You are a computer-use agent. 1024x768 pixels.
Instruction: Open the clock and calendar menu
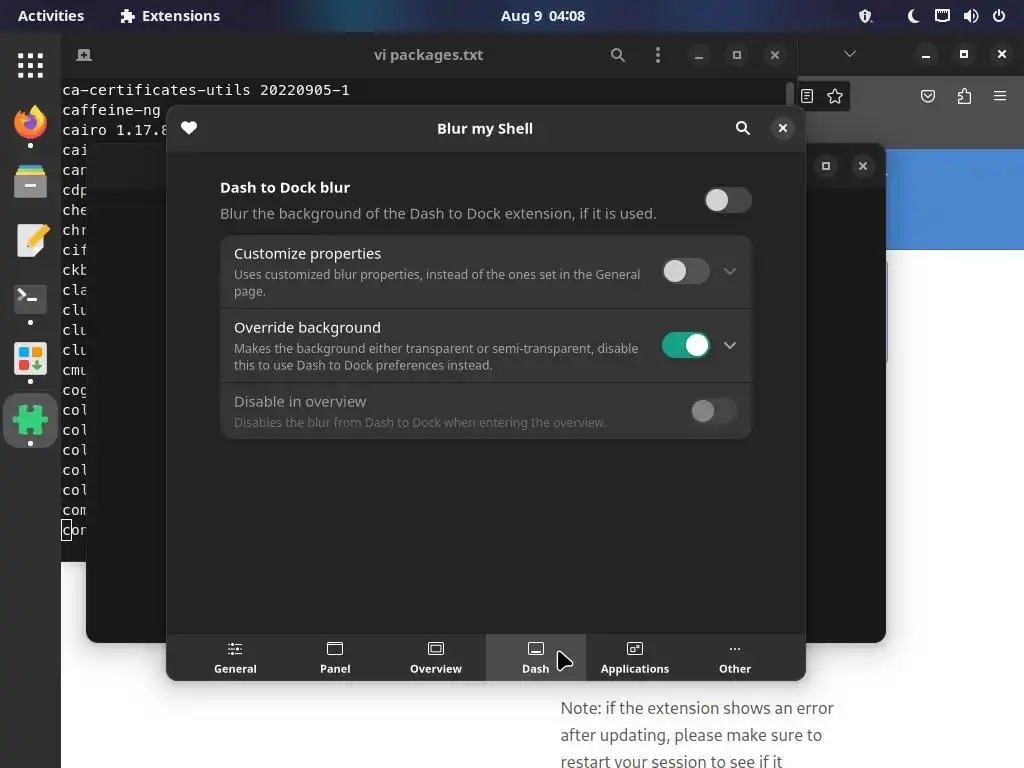(543, 16)
